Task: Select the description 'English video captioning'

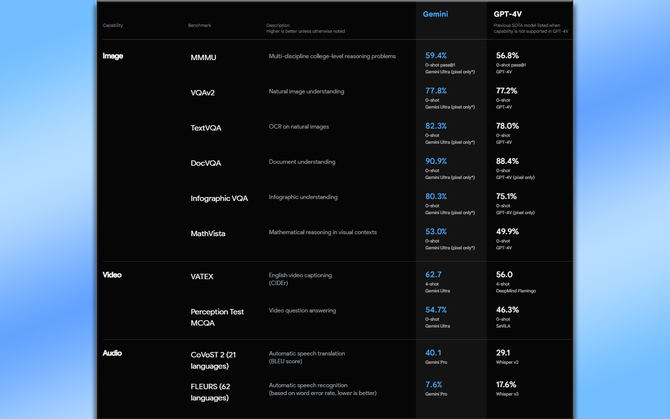Action: click(300, 275)
